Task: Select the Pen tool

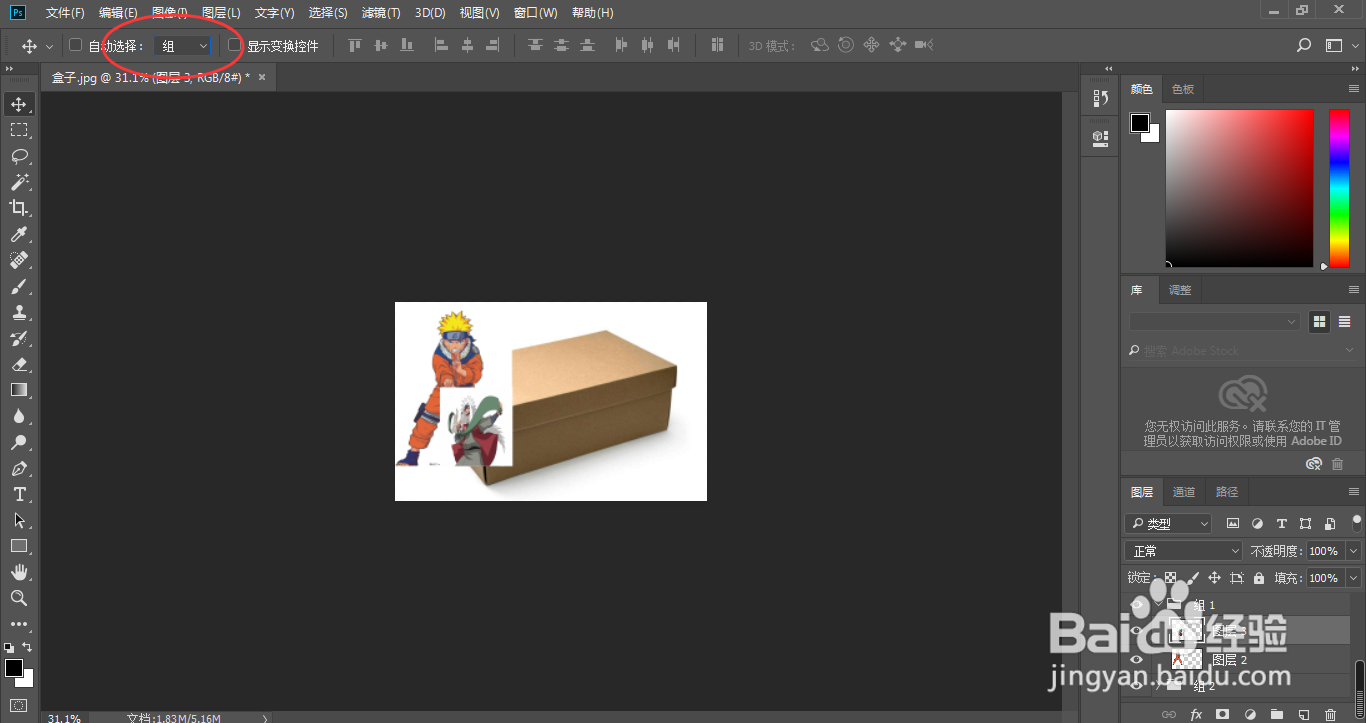Action: (19, 468)
